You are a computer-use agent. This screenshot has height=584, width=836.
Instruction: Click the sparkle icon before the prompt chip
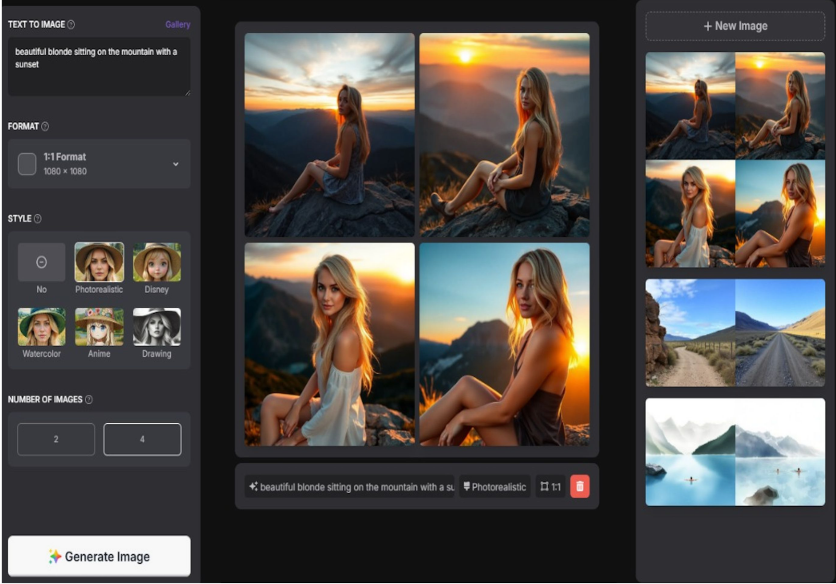click(253, 486)
